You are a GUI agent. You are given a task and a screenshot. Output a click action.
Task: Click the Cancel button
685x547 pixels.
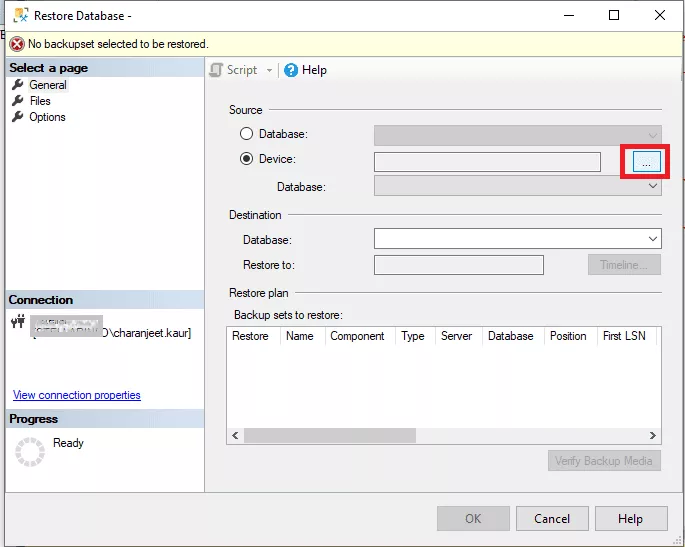[552, 519]
